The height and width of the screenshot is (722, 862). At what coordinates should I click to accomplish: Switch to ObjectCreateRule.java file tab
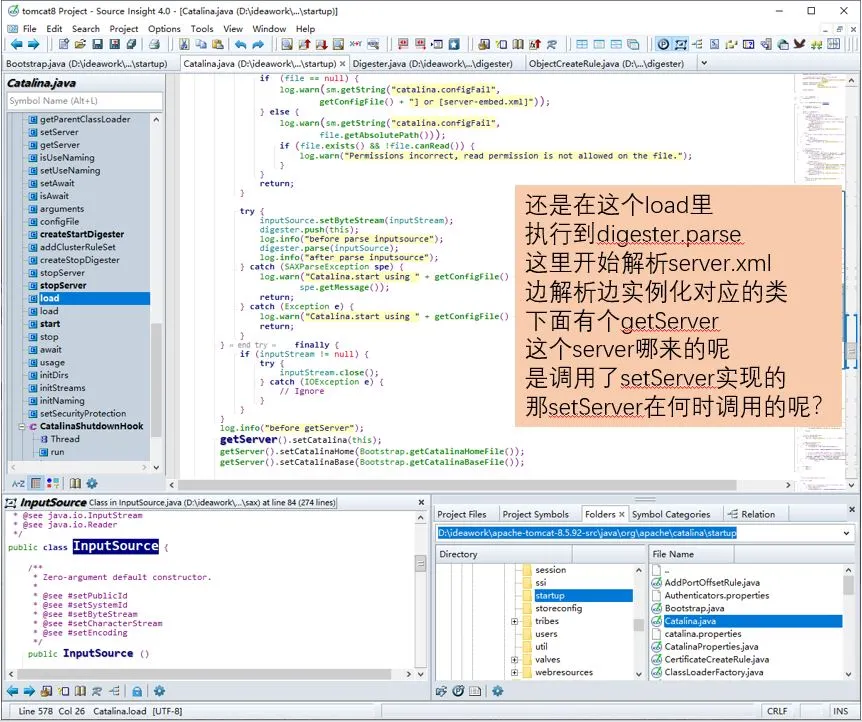(606, 64)
